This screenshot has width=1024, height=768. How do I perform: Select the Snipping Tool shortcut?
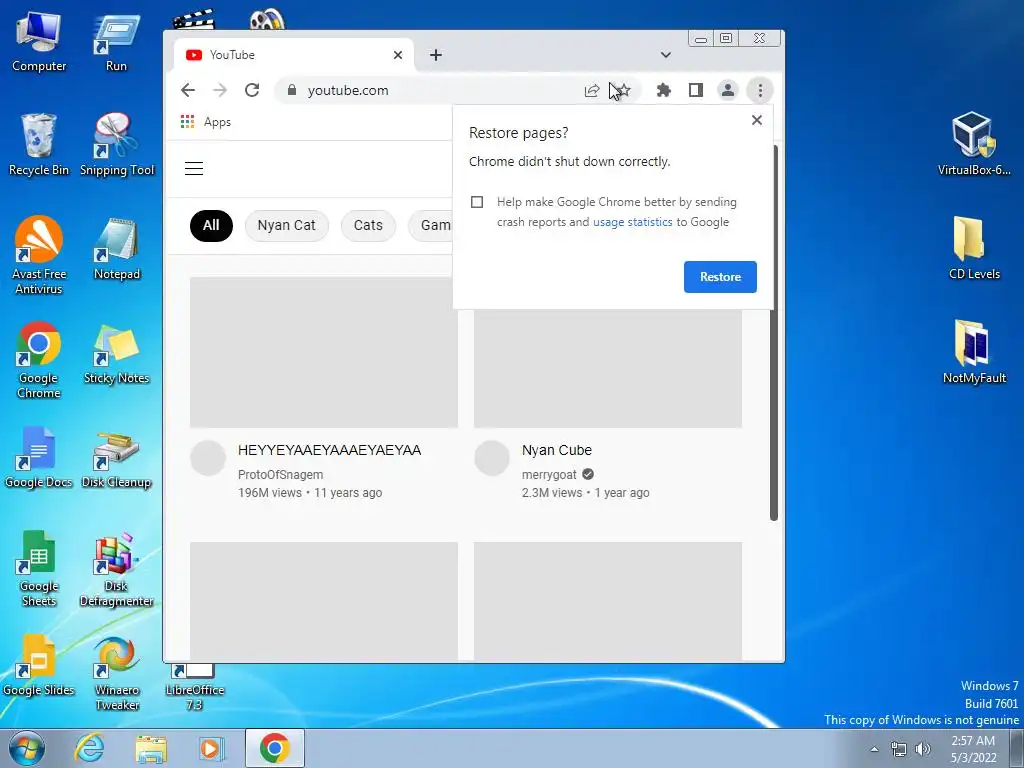tap(117, 145)
